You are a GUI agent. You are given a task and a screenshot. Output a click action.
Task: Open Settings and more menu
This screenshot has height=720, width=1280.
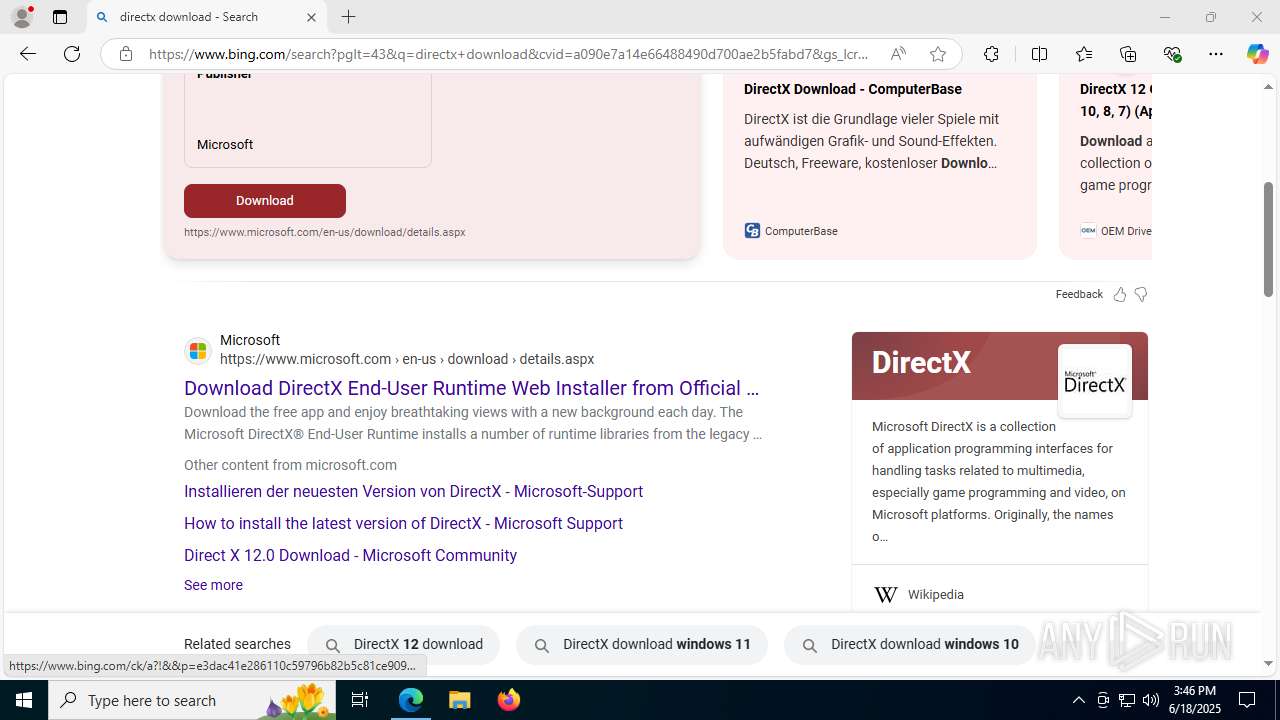coord(1216,54)
